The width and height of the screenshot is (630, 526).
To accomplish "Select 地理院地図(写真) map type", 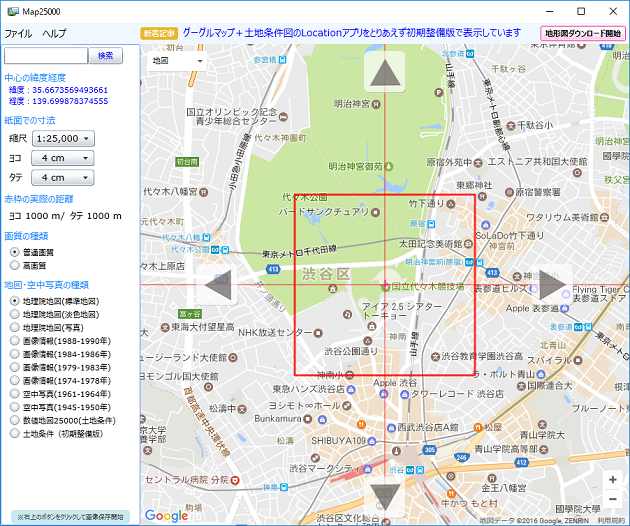I will point(15,327).
